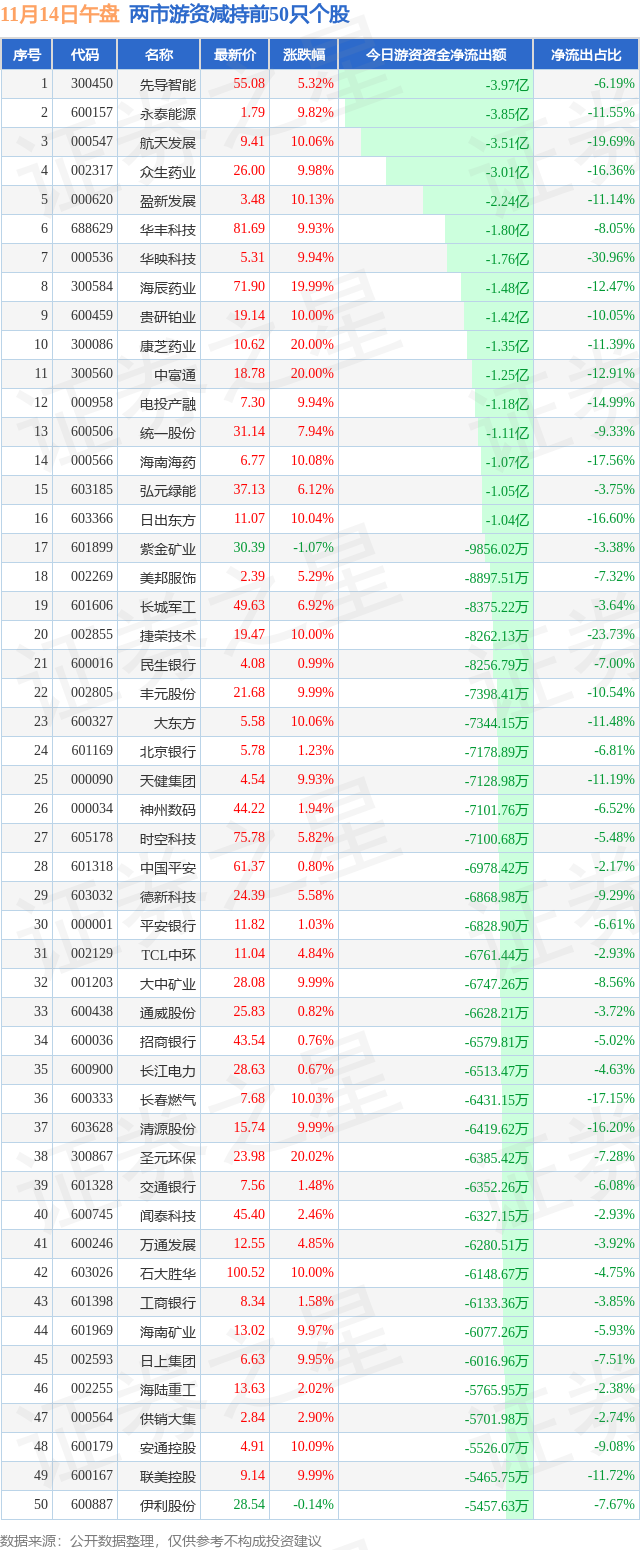Select stock name 招商银行
Image resolution: width=640 pixels, height=1550 pixels.
168,1041
